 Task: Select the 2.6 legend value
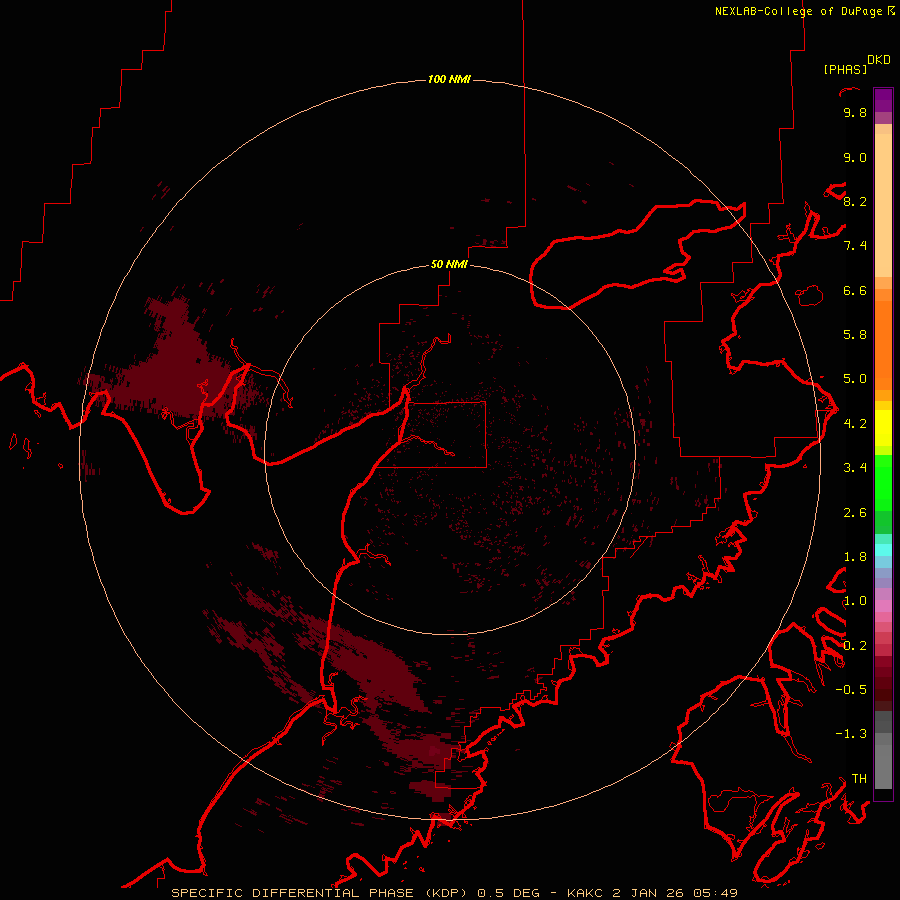855,513
